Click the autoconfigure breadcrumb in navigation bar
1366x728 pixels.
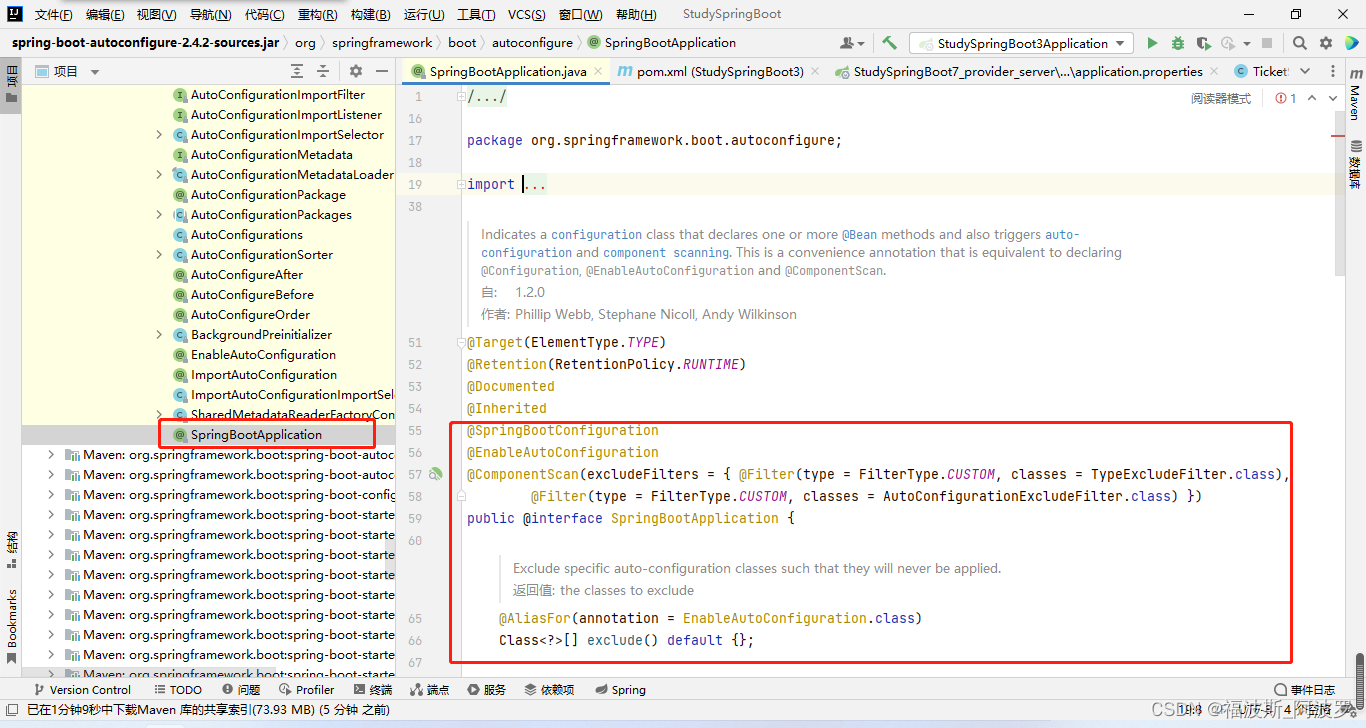click(532, 43)
